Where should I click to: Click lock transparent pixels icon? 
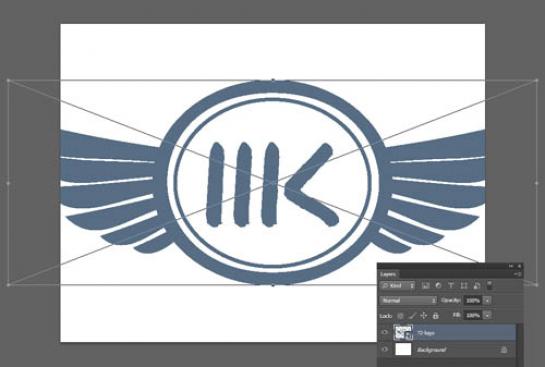coord(400,316)
